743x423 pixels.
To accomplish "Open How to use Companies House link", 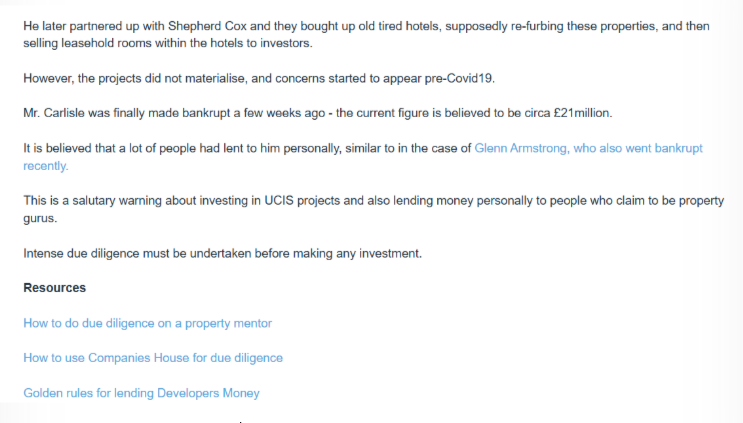I will [153, 358].
